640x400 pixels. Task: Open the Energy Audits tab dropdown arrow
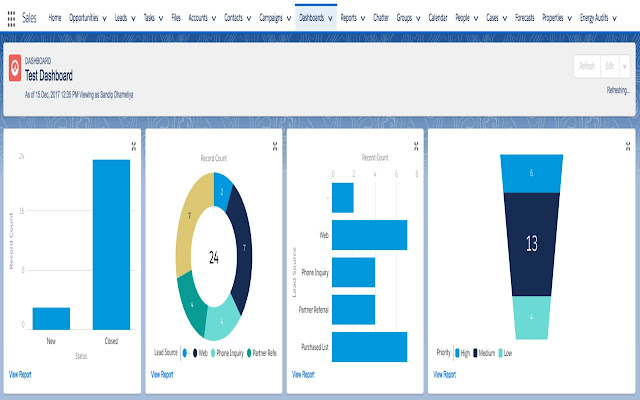[614, 18]
